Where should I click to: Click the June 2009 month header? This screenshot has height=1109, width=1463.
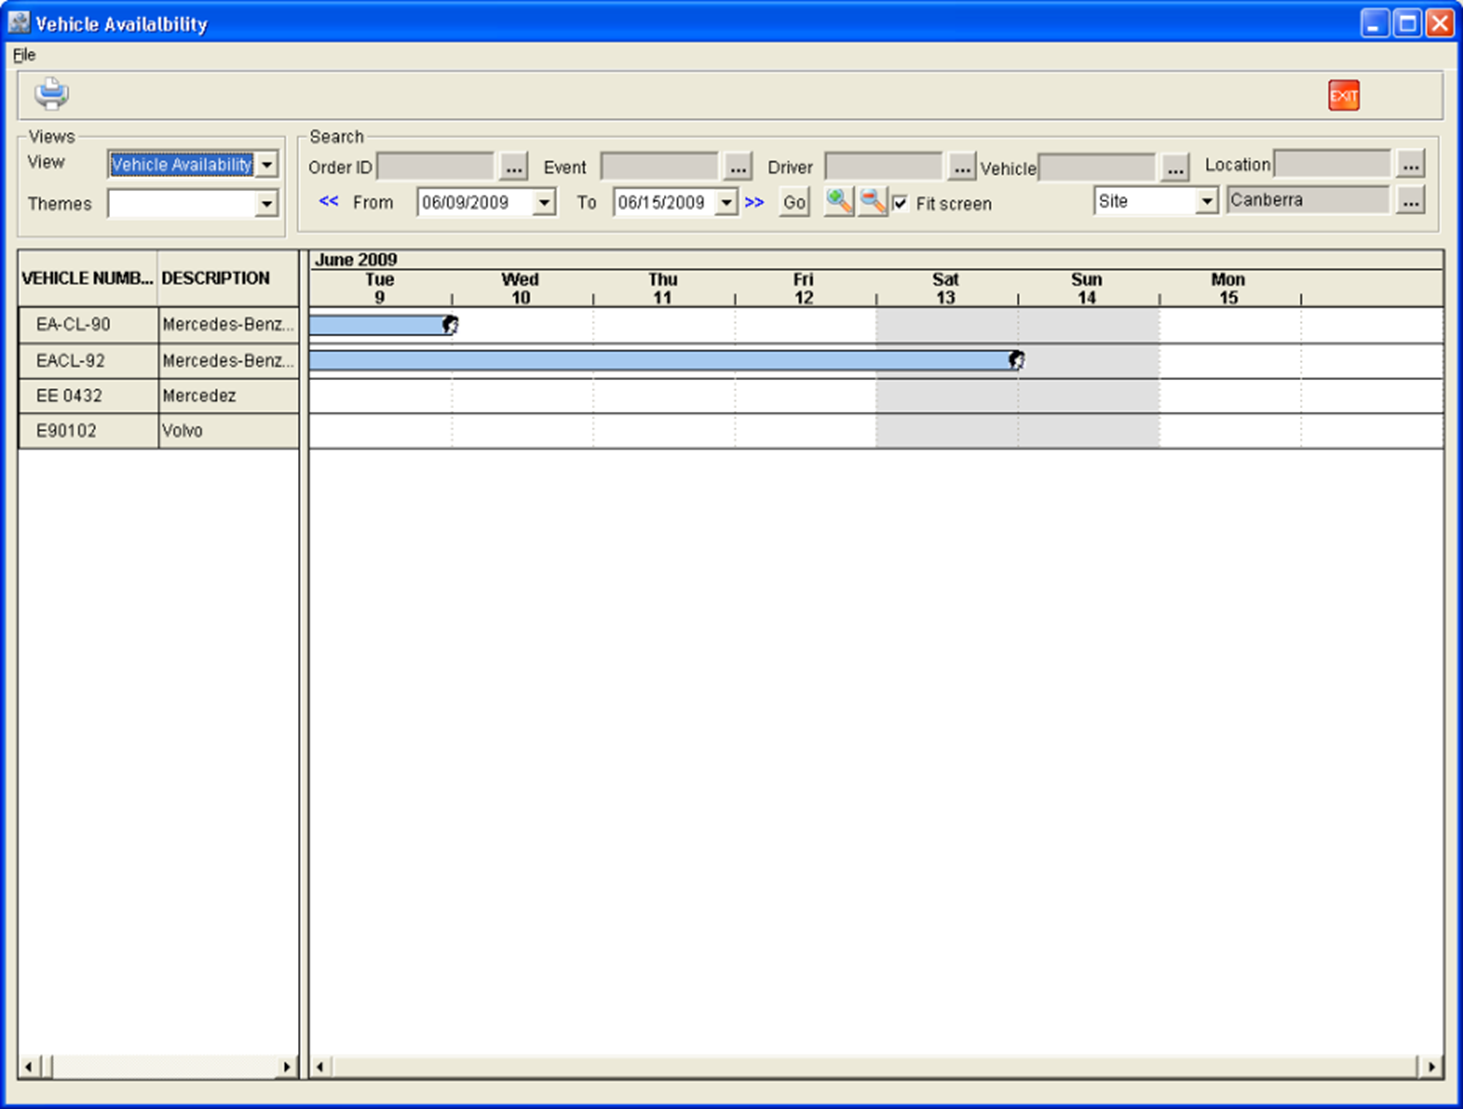coord(356,260)
